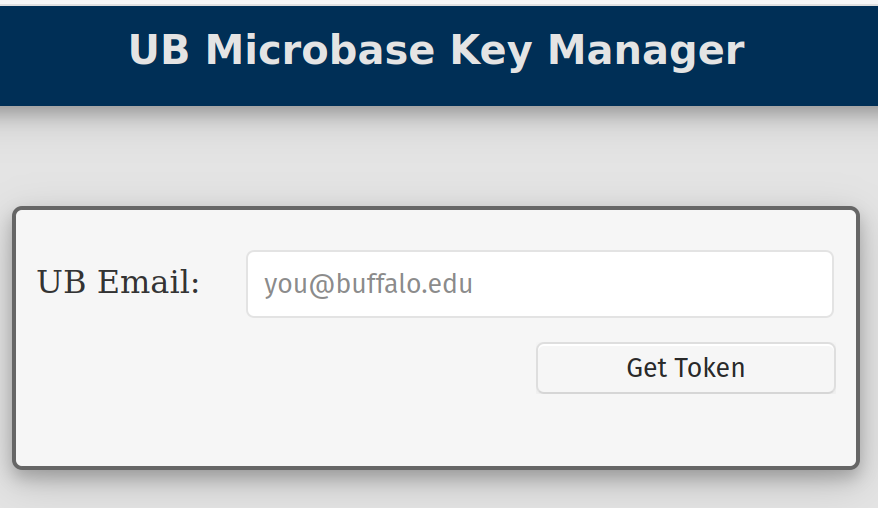The width and height of the screenshot is (878, 508).
Task: Click inside the email textbox
Action: pos(539,284)
